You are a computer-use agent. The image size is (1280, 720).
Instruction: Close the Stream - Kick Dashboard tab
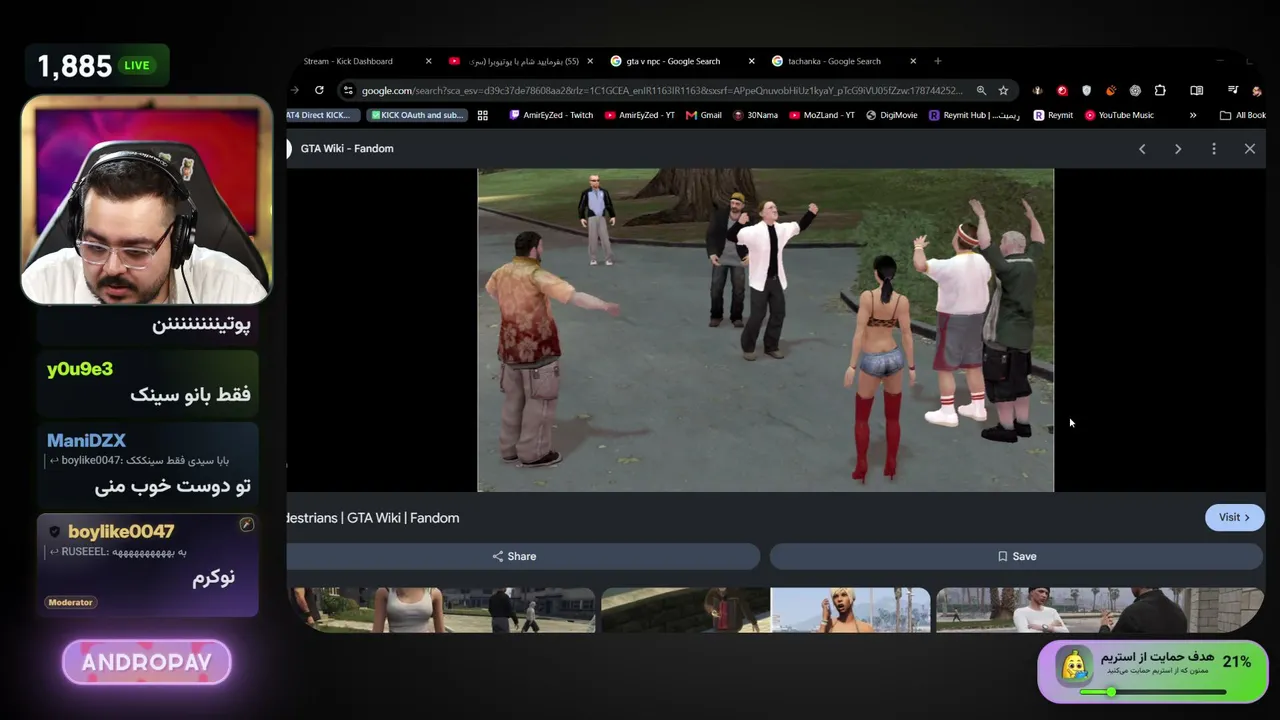(x=428, y=61)
